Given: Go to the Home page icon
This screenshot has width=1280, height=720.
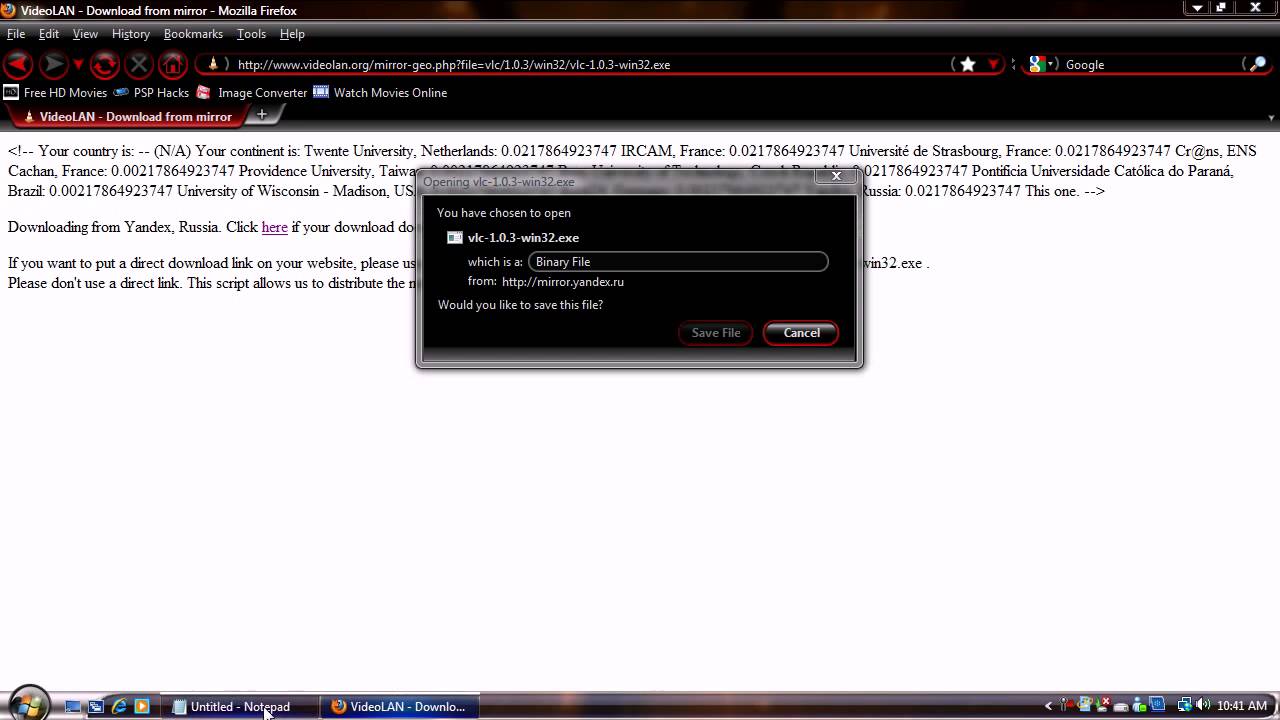Looking at the screenshot, I should (x=172, y=65).
